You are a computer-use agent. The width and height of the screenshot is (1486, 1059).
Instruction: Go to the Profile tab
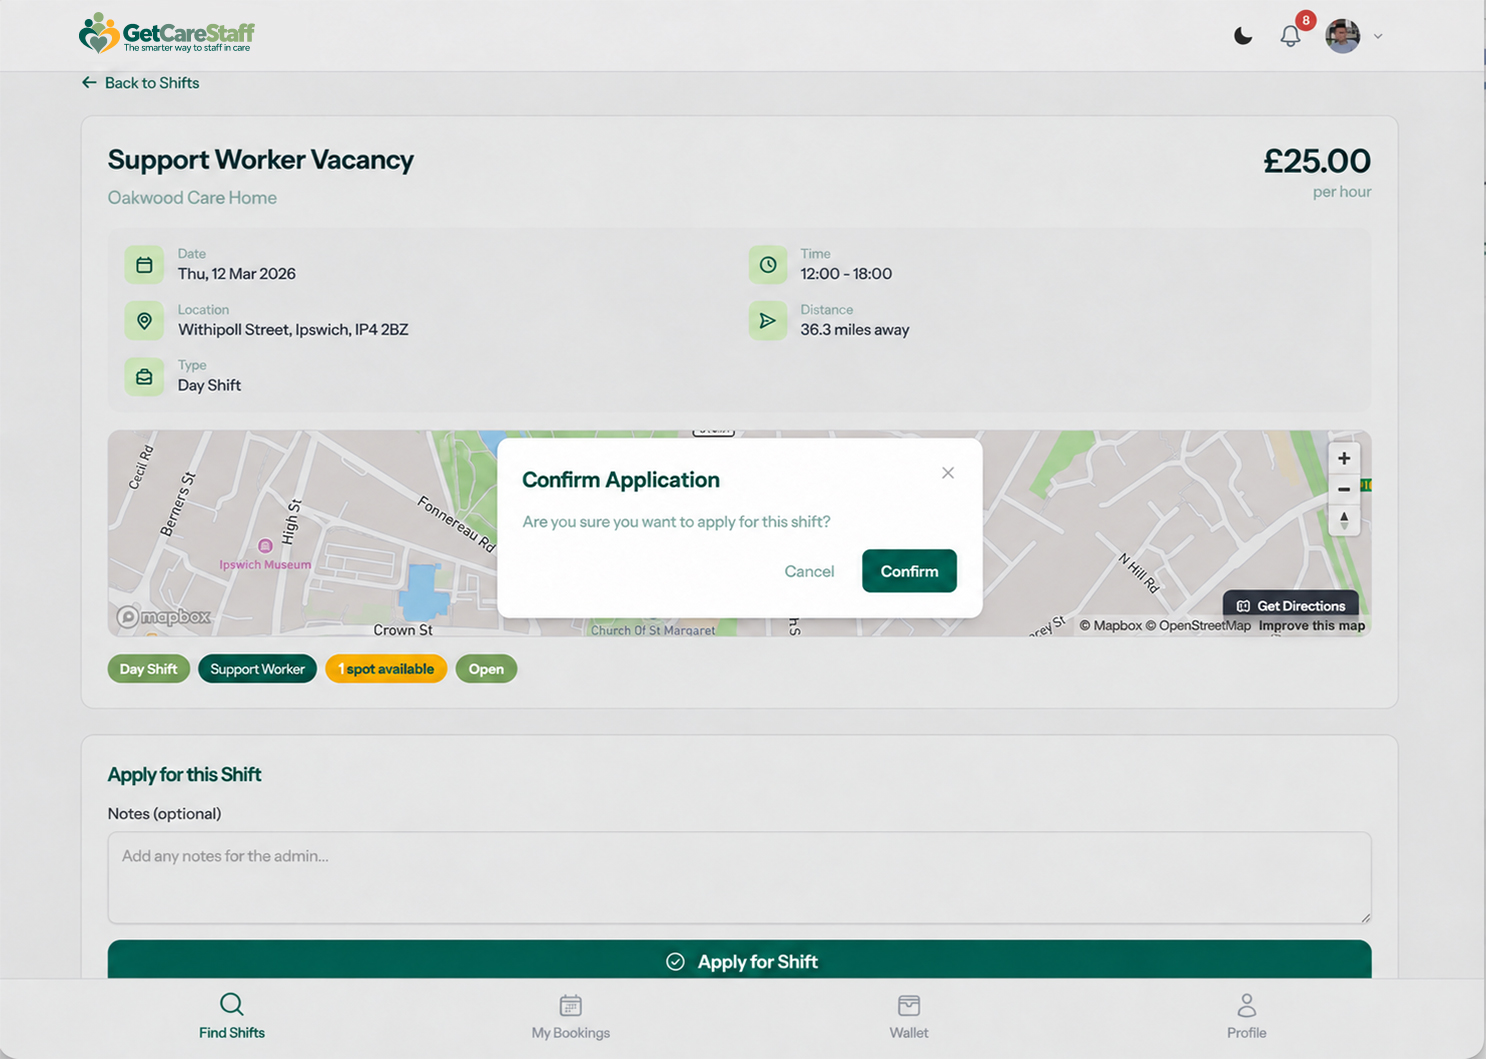click(x=1247, y=1017)
